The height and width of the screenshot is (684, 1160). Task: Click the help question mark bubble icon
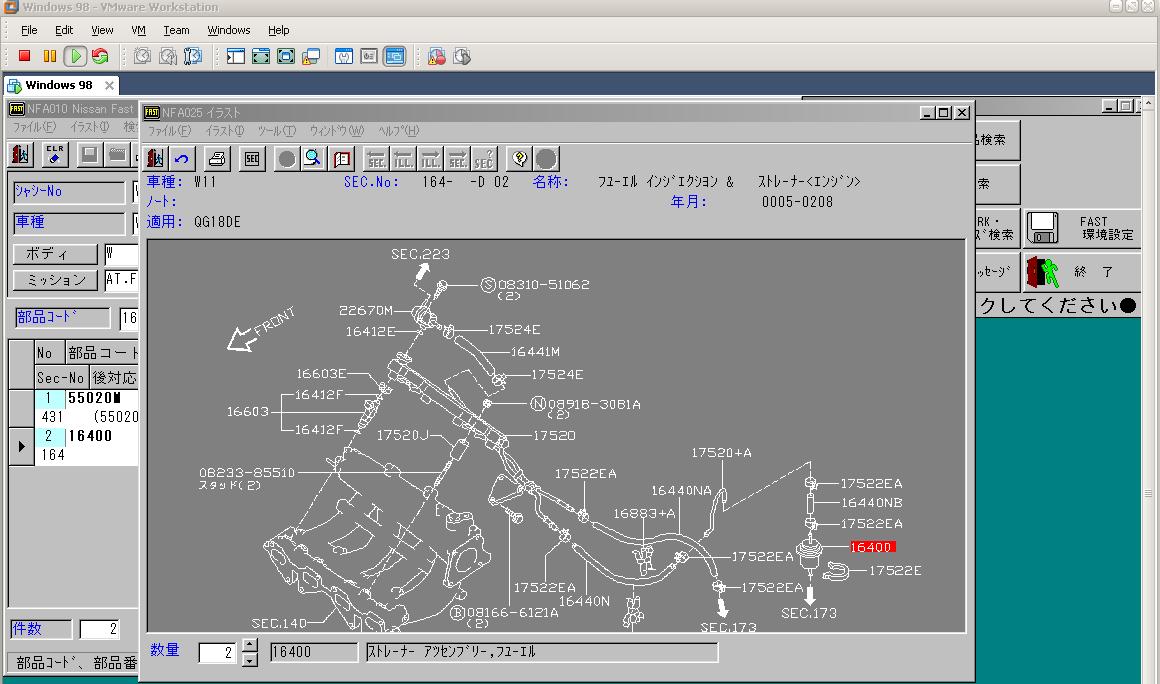click(518, 158)
